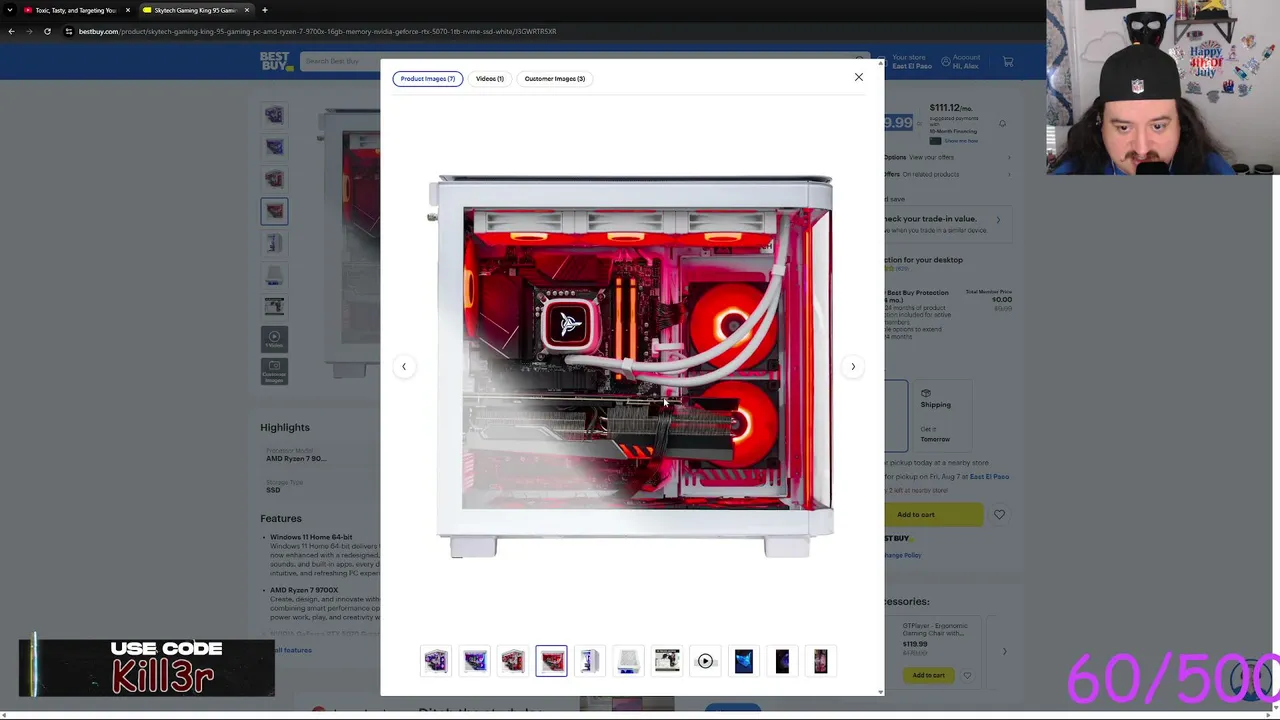Select the seventh thumbnail with black-and-white graphic
Viewport: 1280px width, 720px height.
point(667,661)
